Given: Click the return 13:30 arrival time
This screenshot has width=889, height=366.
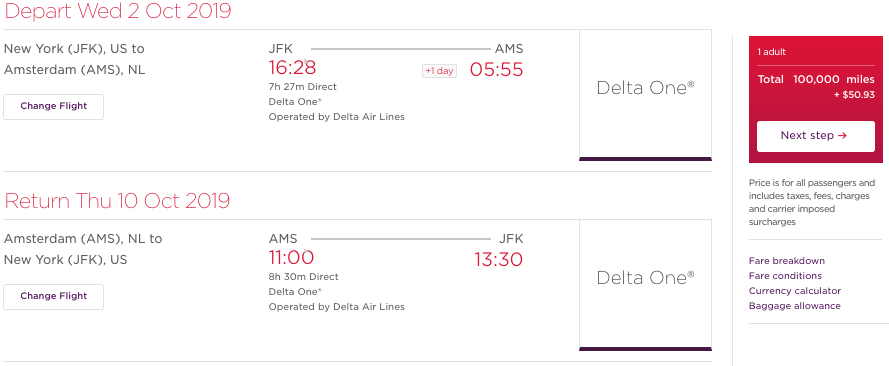Looking at the screenshot, I should tap(498, 259).
